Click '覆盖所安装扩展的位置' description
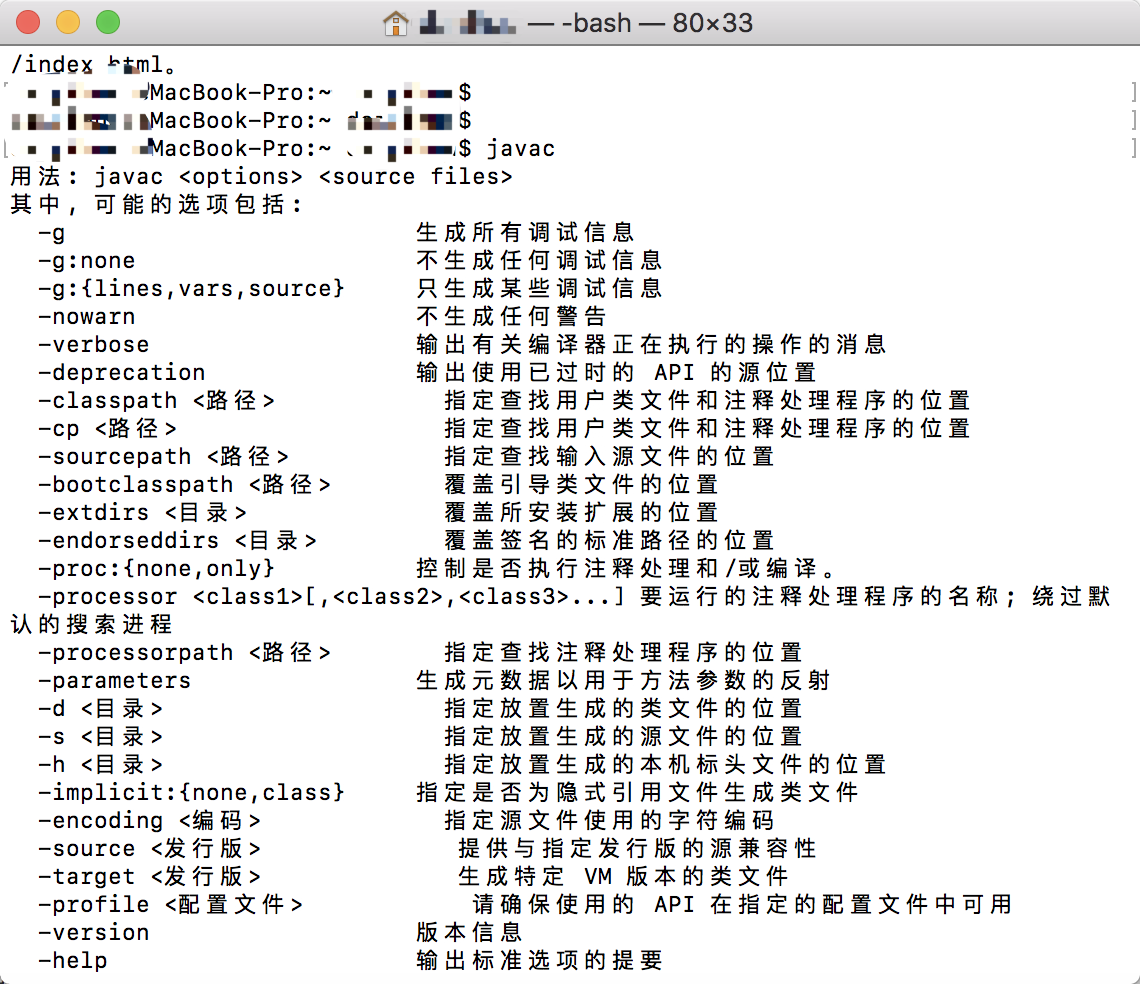Screen dimensions: 1140x984 pyautogui.click(x=581, y=513)
